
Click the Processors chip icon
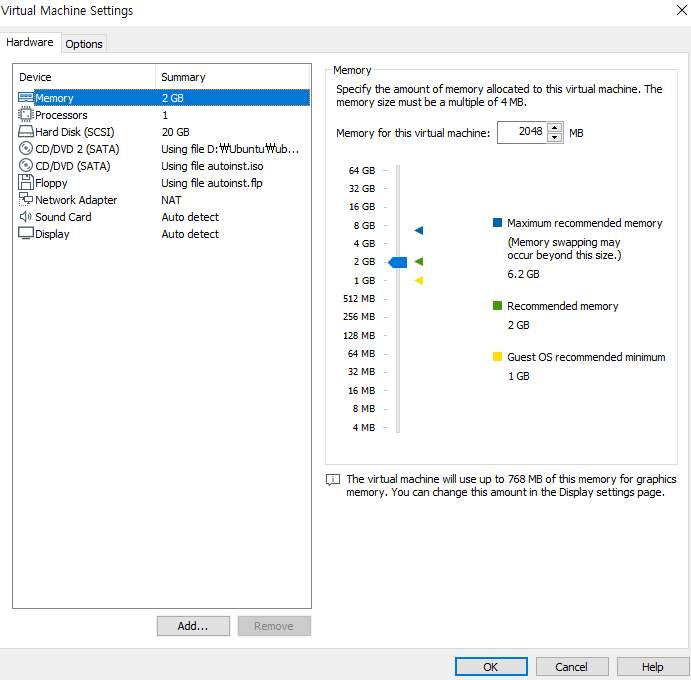[x=26, y=115]
